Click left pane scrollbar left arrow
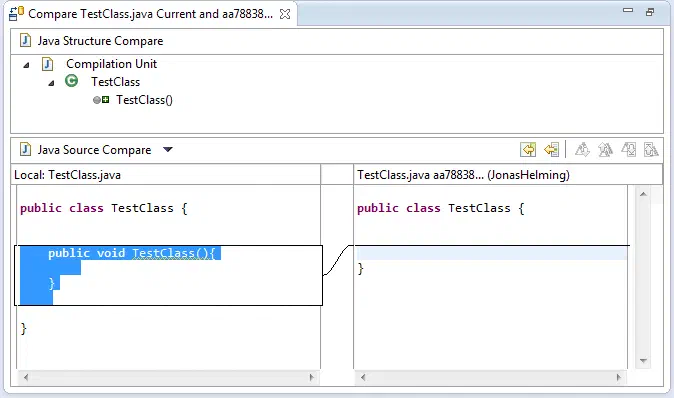The height and width of the screenshot is (398, 674). point(26,377)
